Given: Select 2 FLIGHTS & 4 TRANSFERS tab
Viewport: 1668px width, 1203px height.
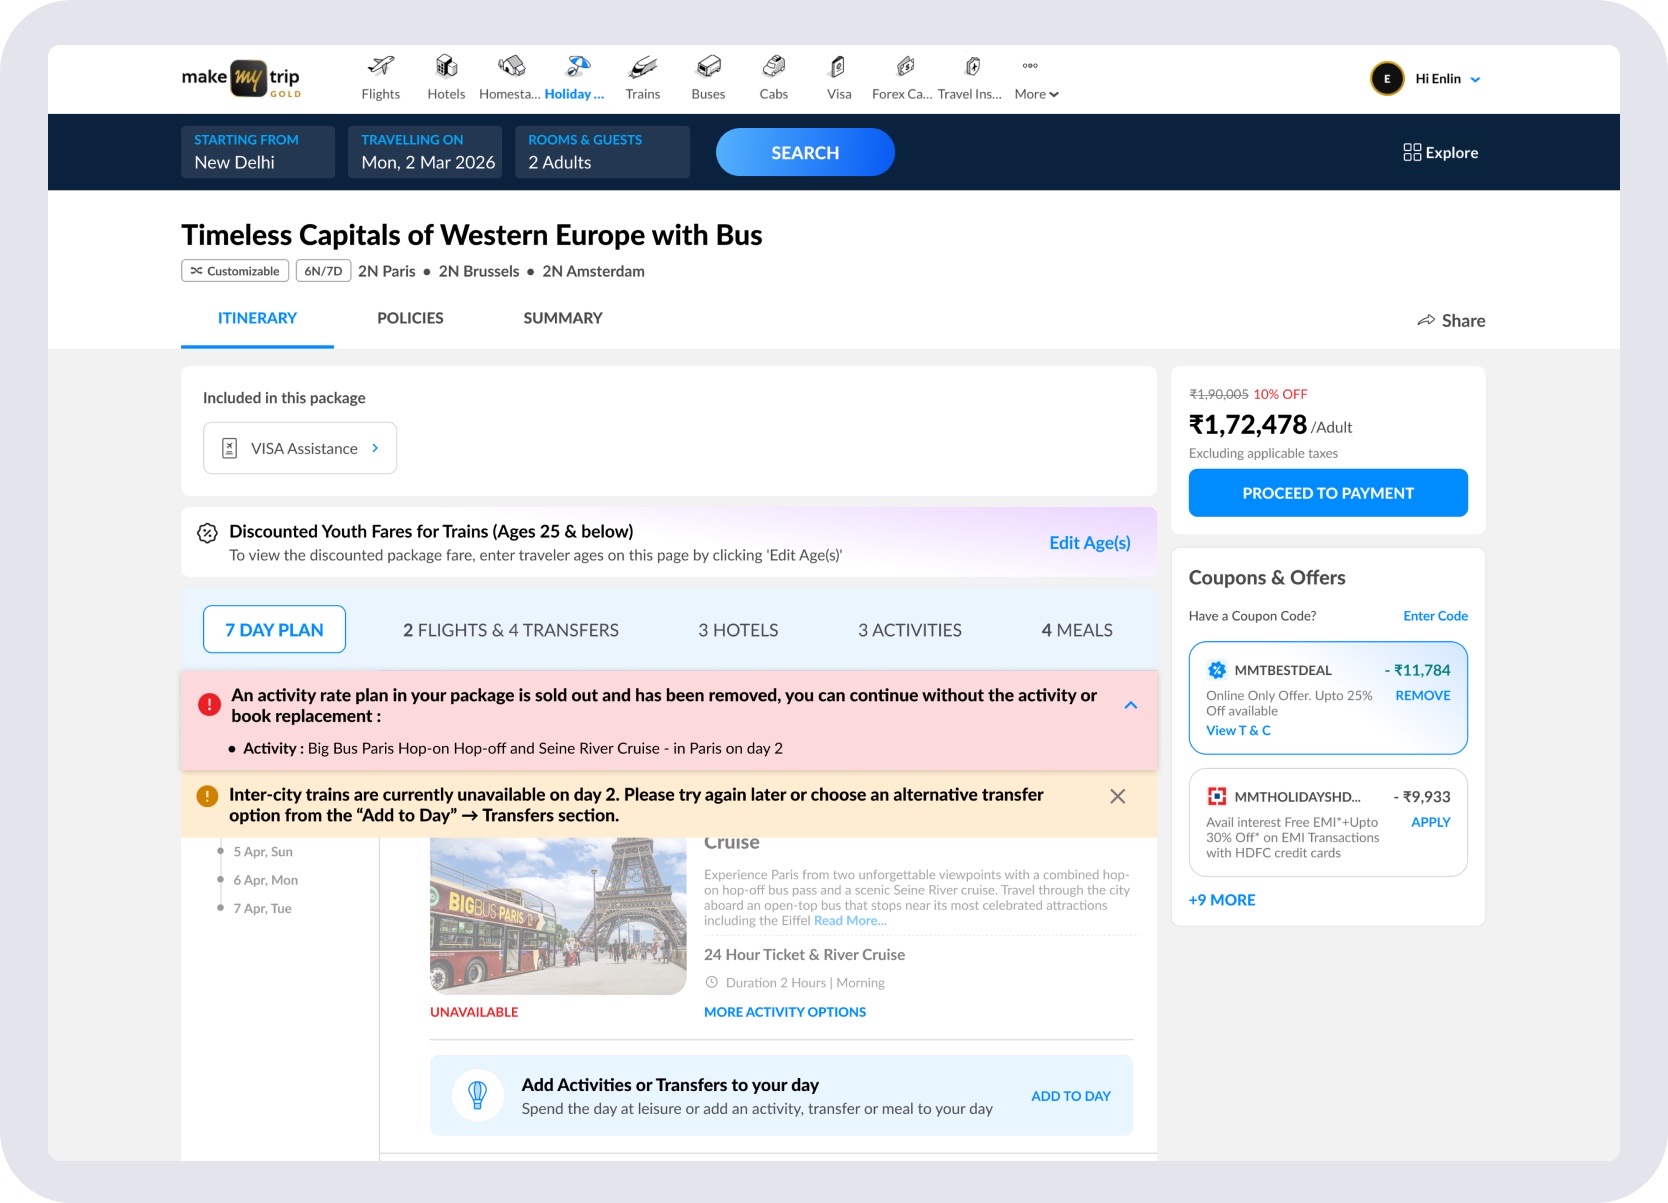Looking at the screenshot, I should 511,630.
